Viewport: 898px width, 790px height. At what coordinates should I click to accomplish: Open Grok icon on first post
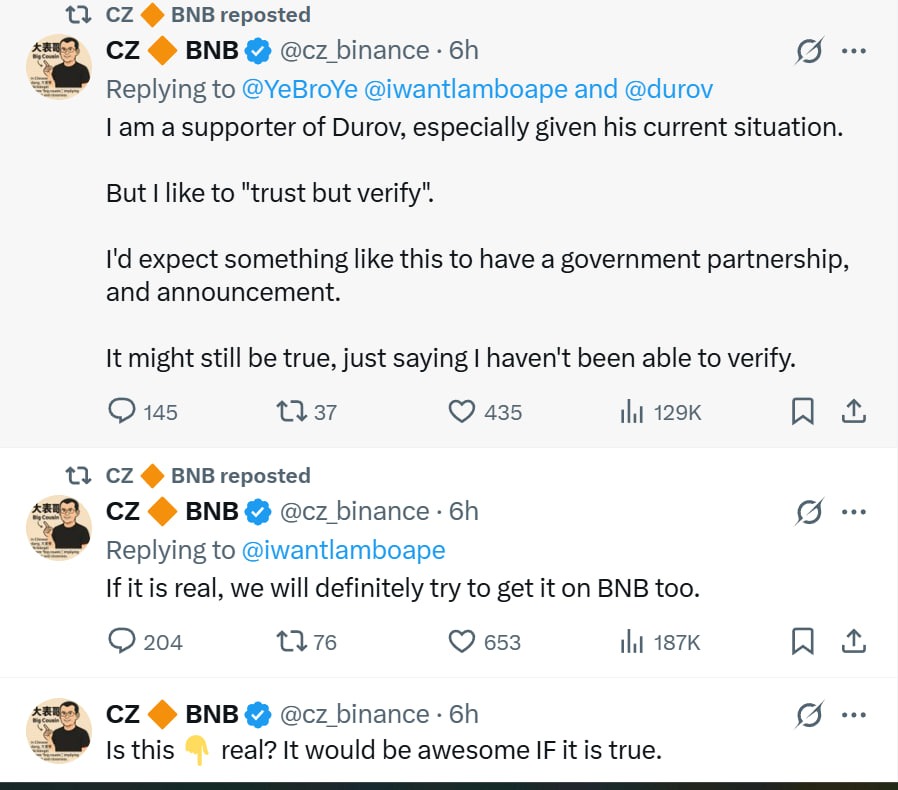click(x=808, y=51)
